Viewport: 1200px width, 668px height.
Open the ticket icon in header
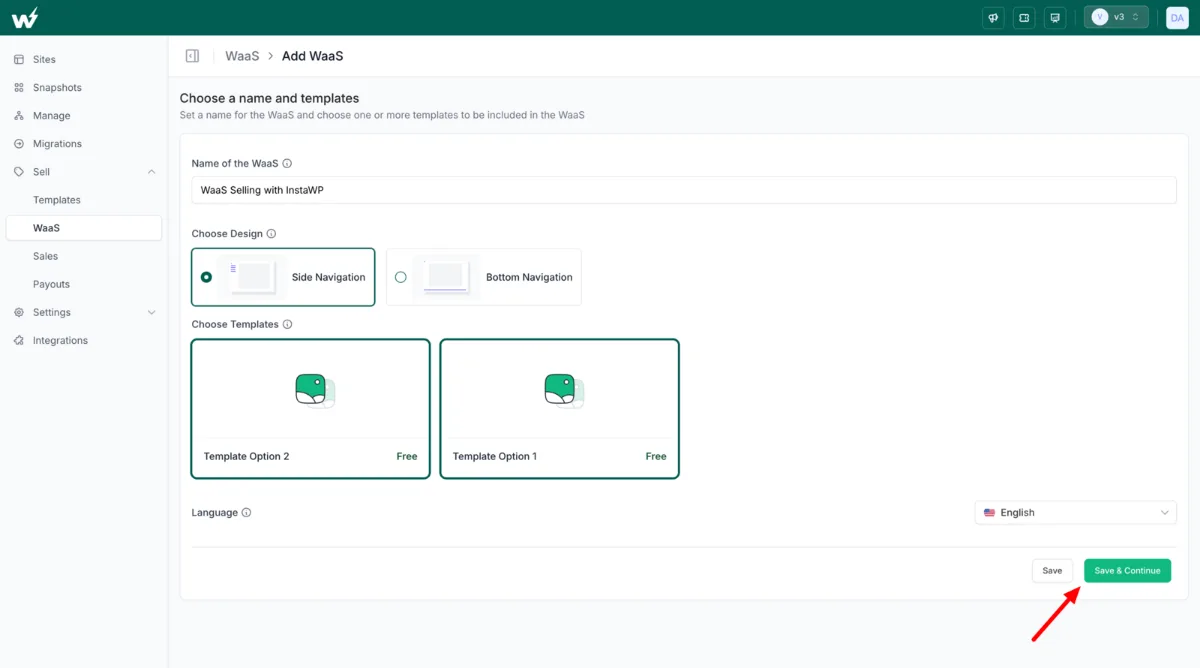[1023, 17]
